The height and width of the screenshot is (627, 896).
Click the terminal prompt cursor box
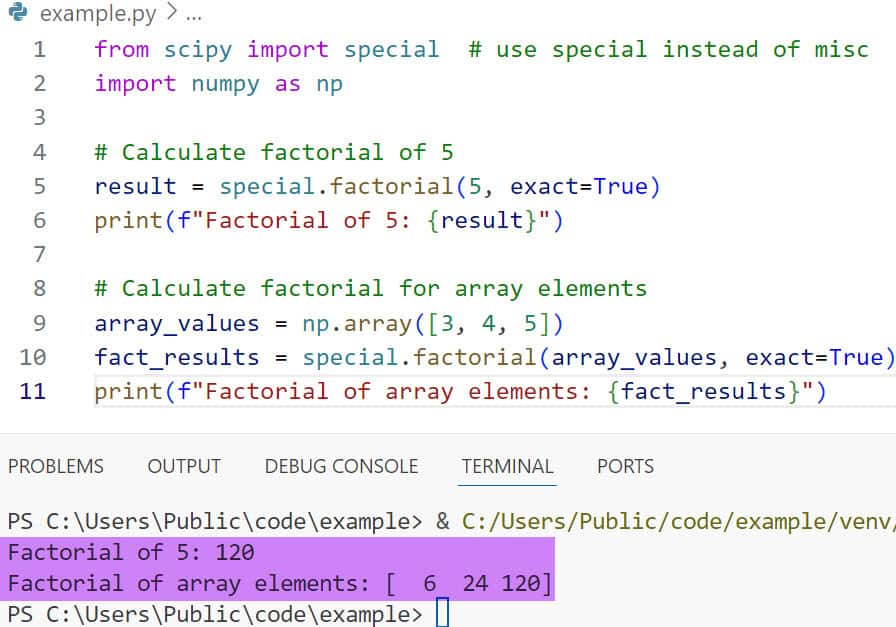(x=443, y=613)
